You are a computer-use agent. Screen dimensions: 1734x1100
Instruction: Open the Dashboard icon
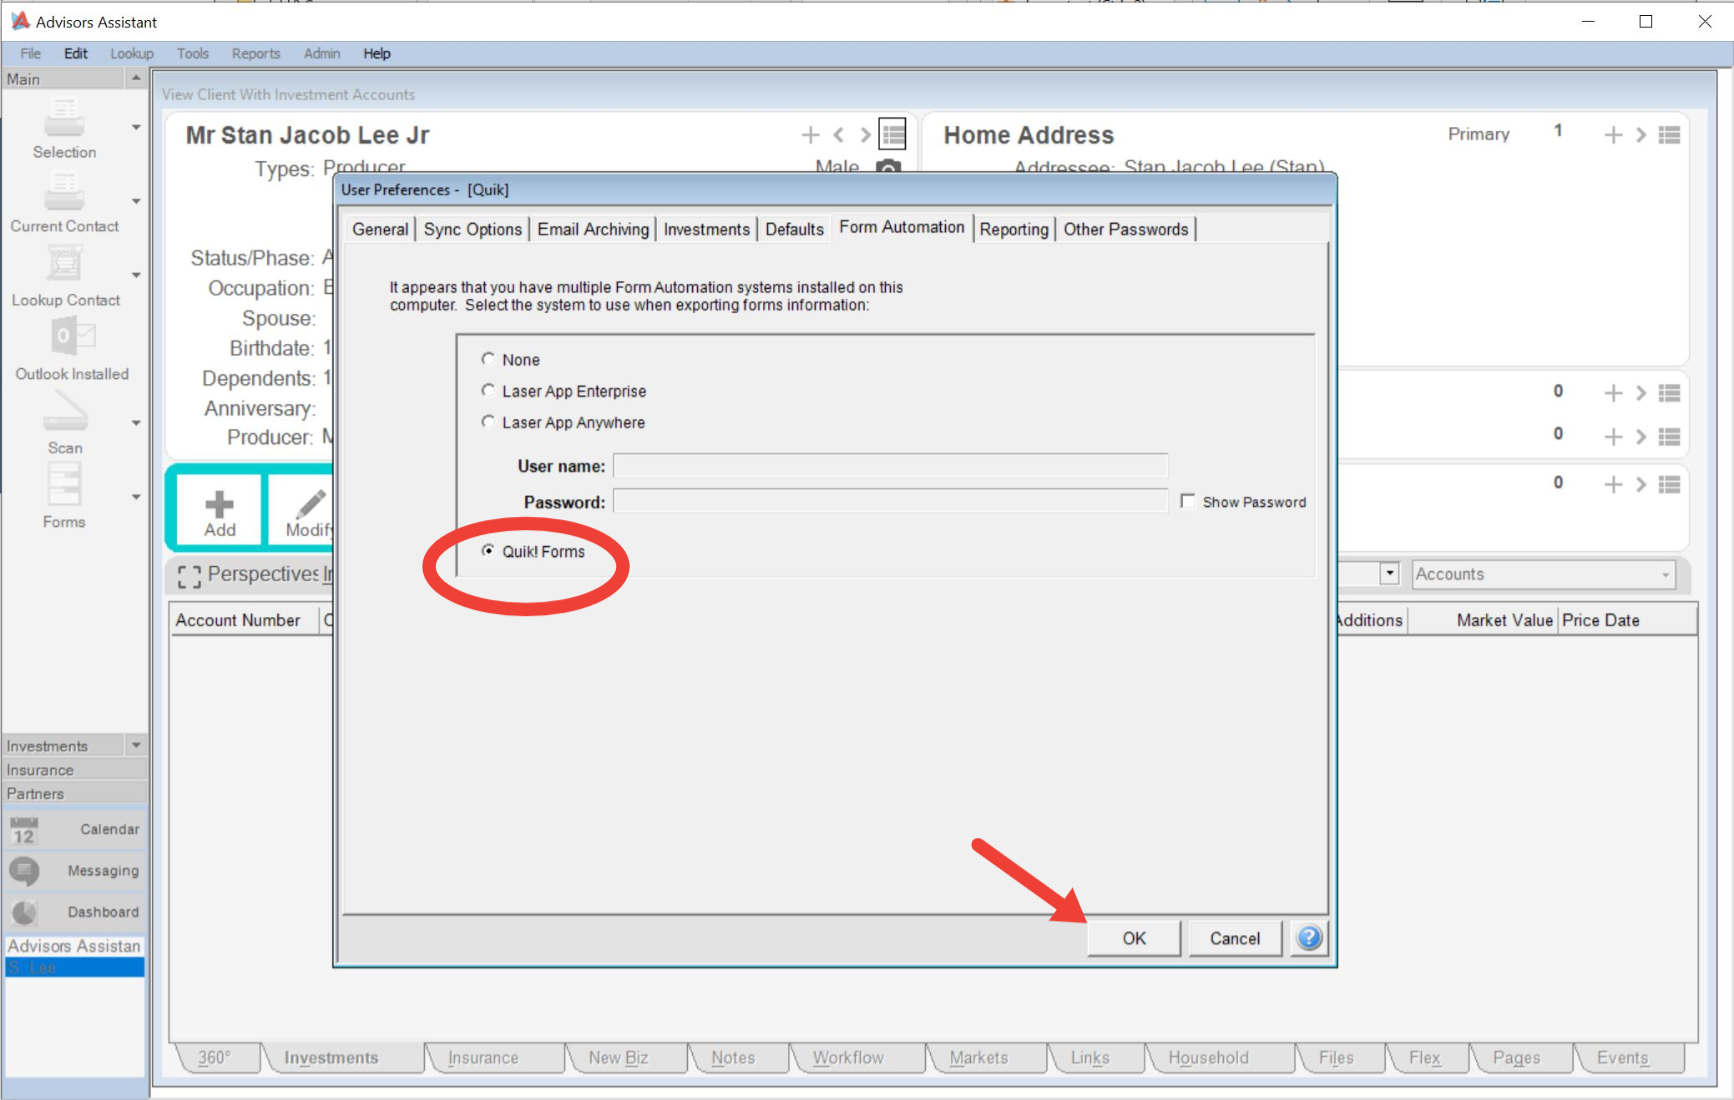[x=24, y=912]
